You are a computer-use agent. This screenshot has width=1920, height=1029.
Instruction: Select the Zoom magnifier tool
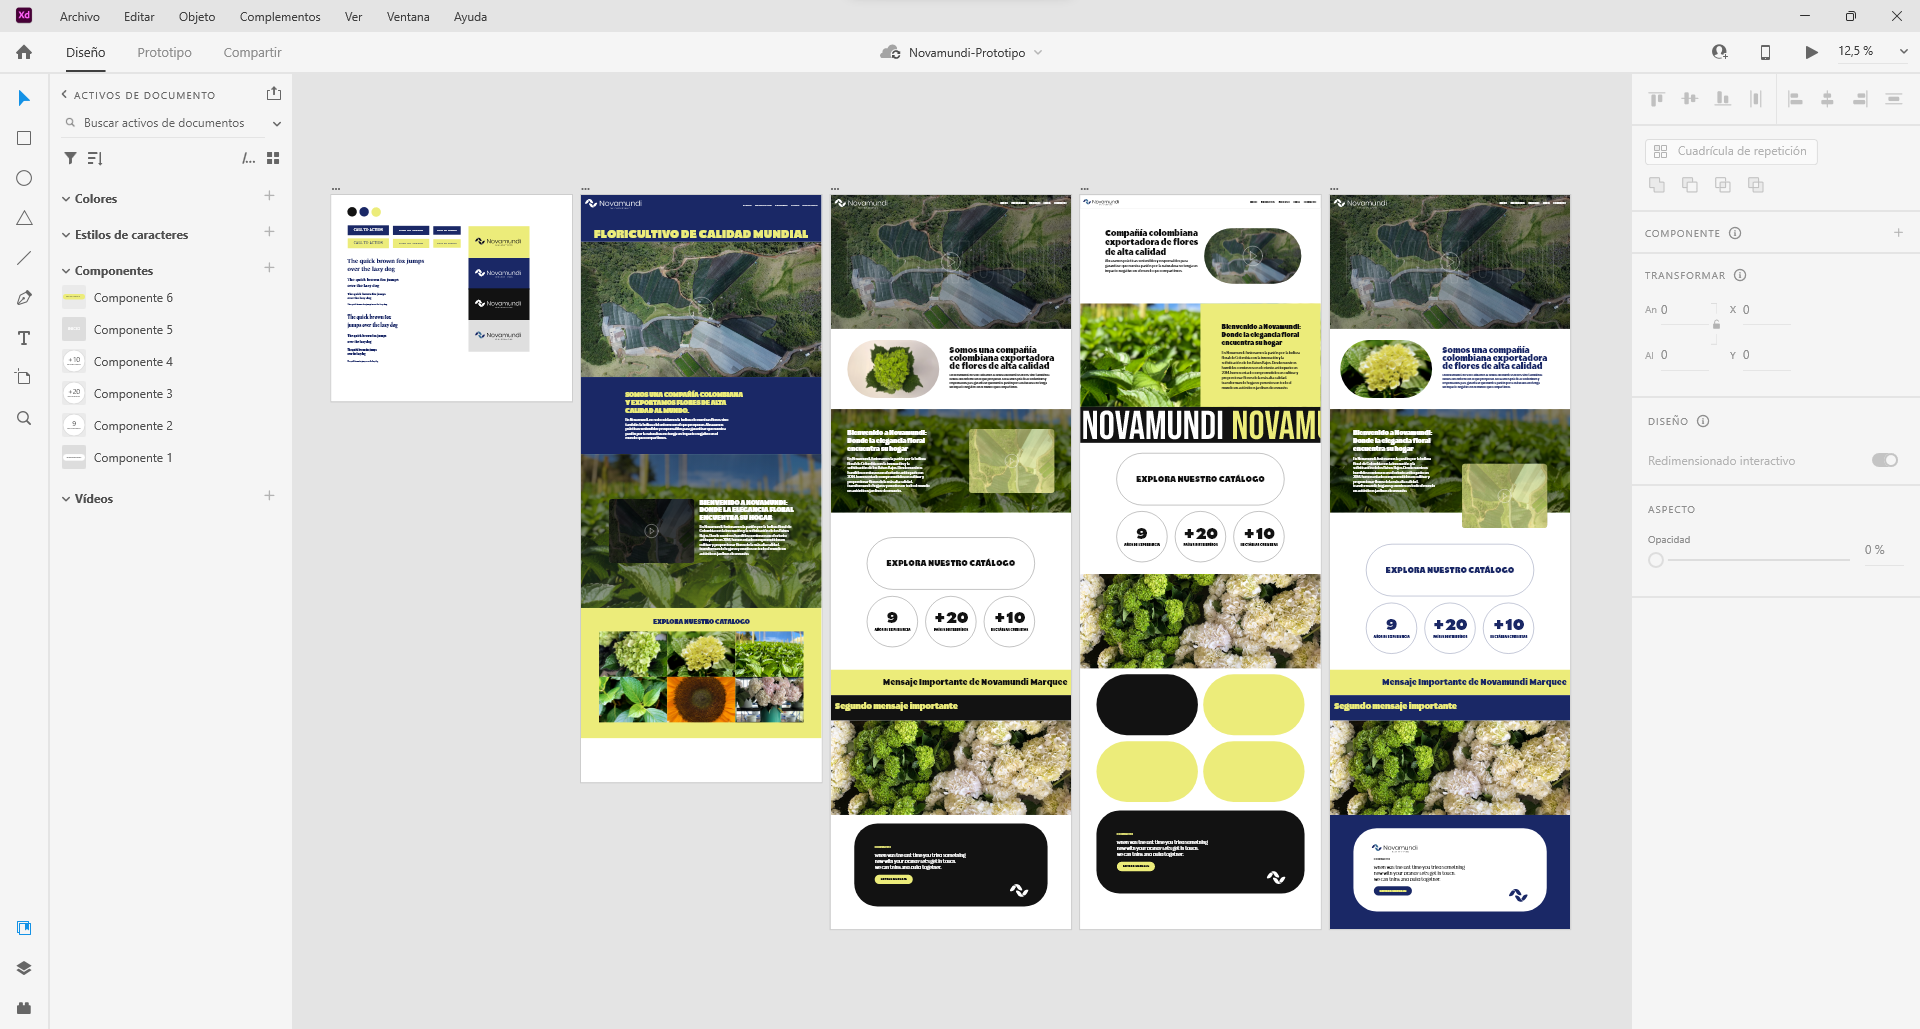tap(24, 418)
